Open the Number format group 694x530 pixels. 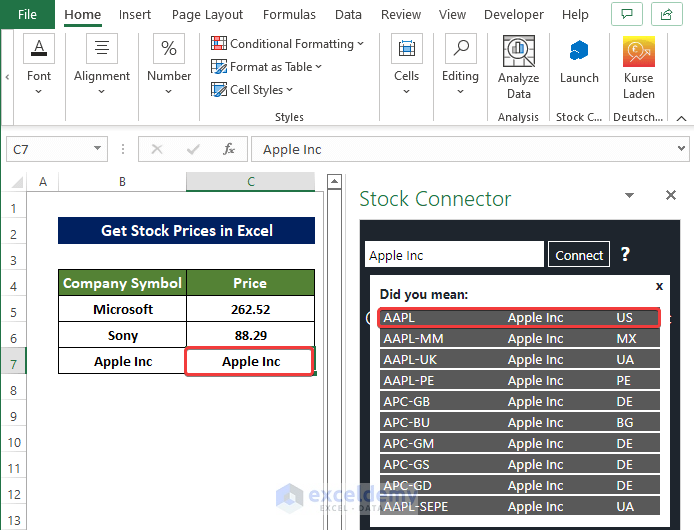pos(169,65)
